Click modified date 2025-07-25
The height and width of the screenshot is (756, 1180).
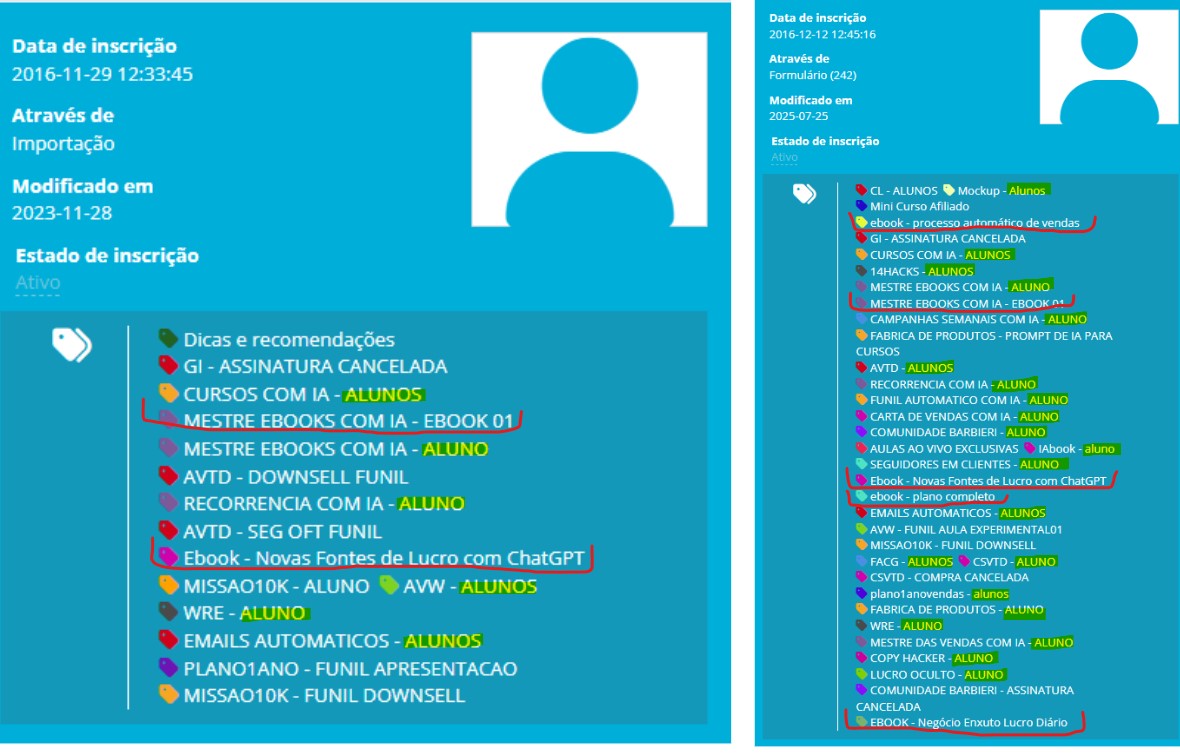coord(798,116)
